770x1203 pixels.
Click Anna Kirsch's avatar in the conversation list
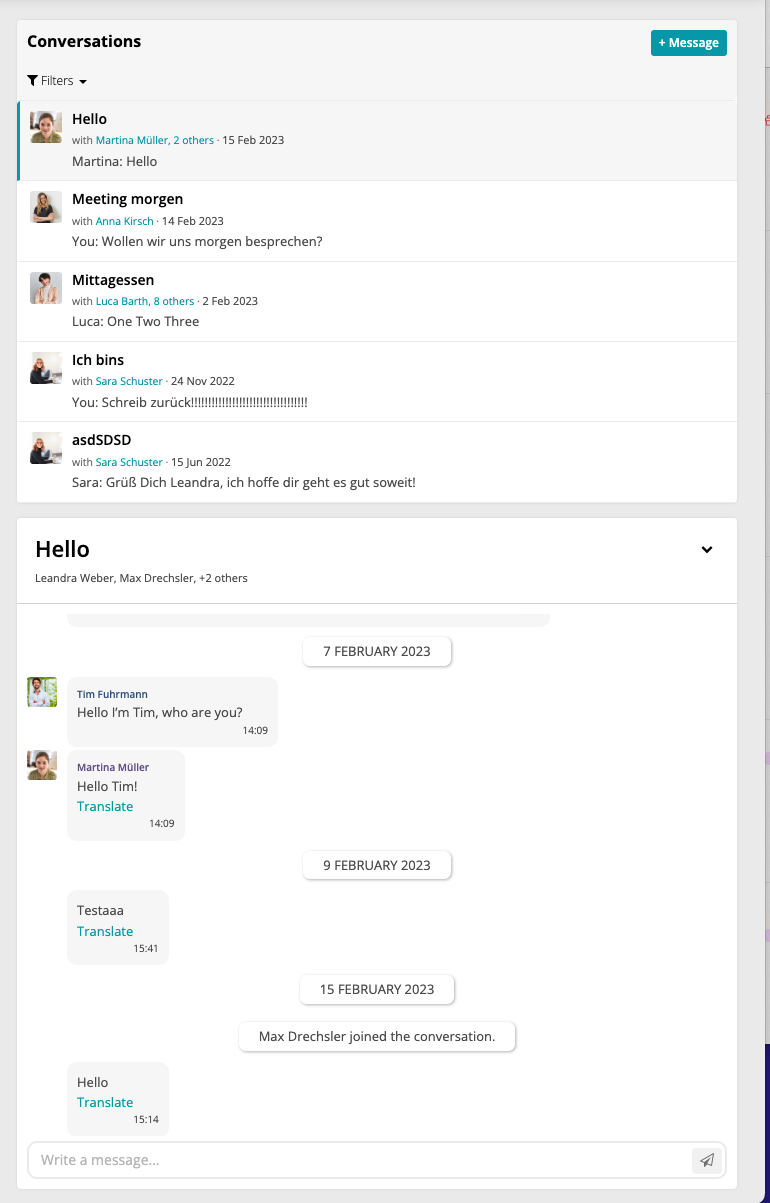[x=45, y=207]
